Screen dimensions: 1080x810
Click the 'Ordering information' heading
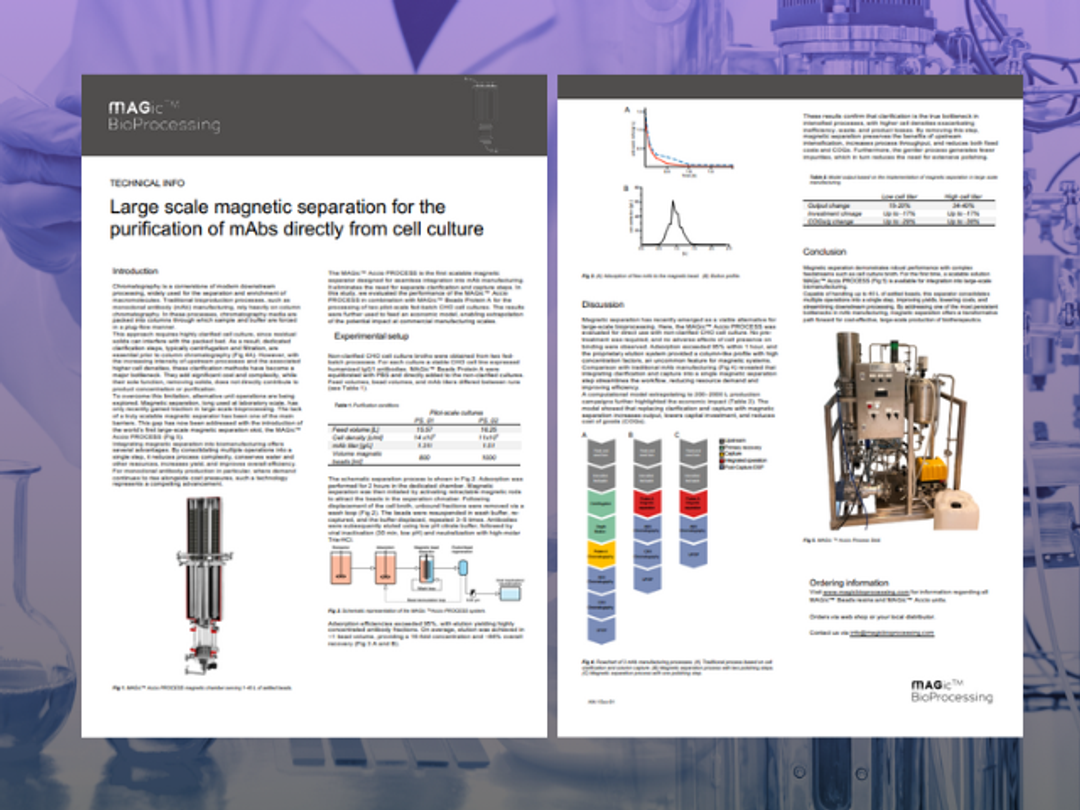point(849,582)
